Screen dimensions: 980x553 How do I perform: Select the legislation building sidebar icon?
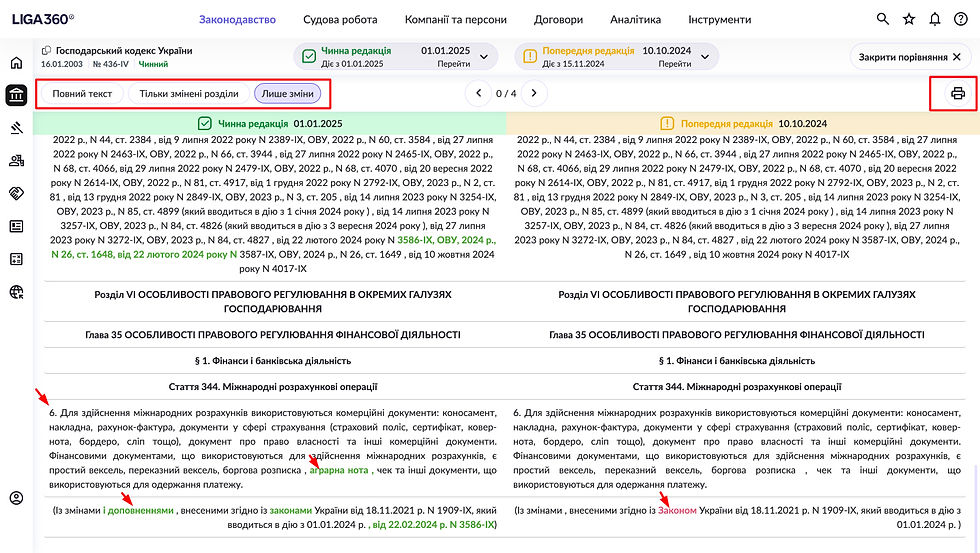tap(16, 95)
